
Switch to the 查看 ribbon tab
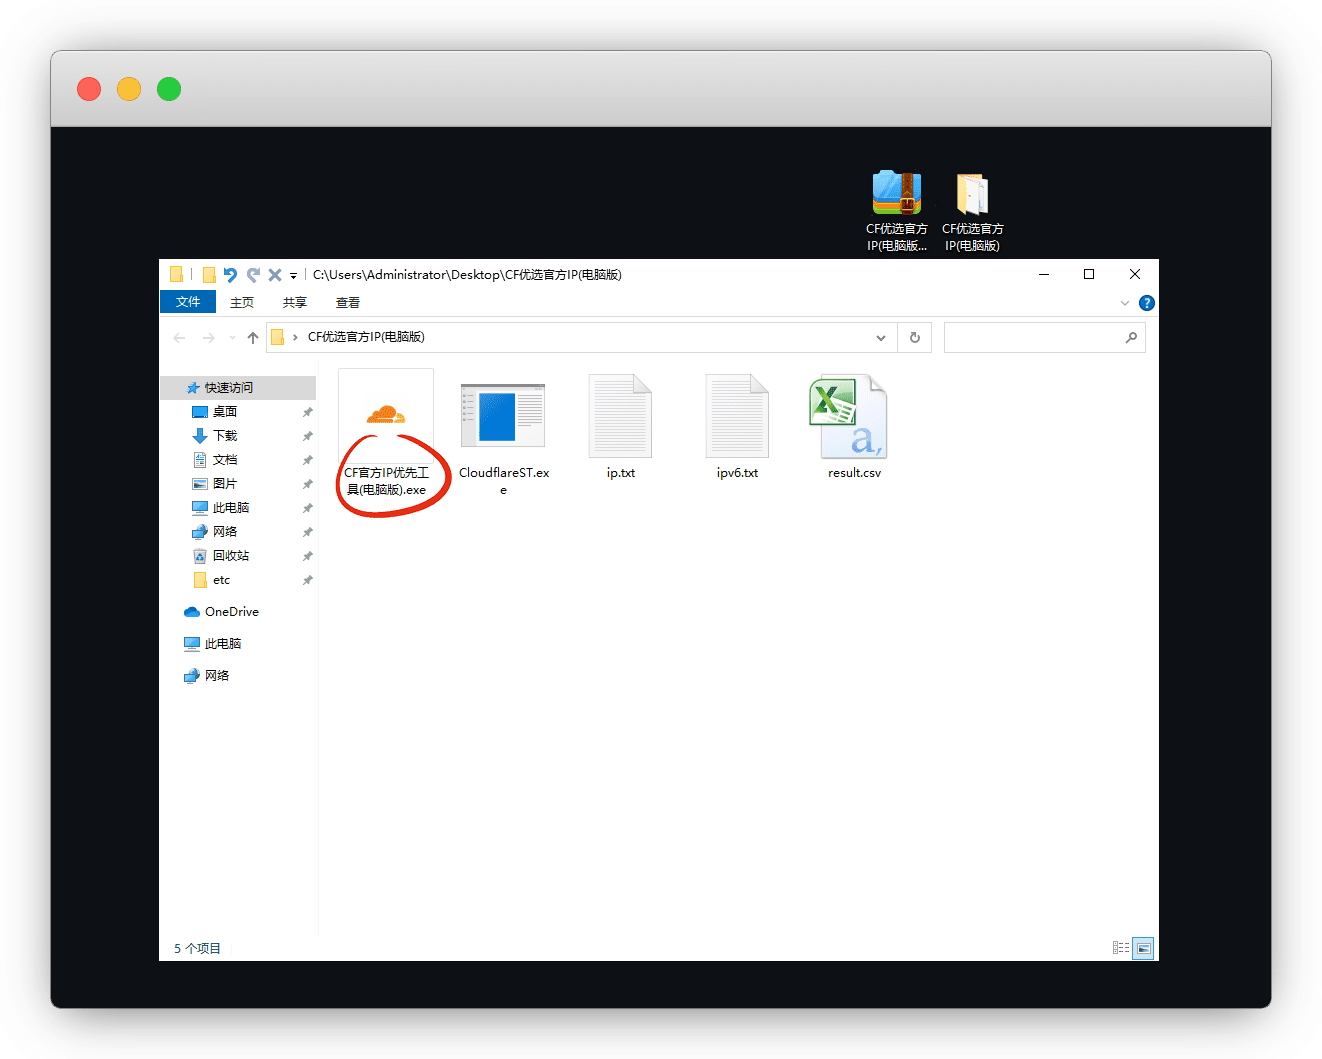[x=348, y=302]
